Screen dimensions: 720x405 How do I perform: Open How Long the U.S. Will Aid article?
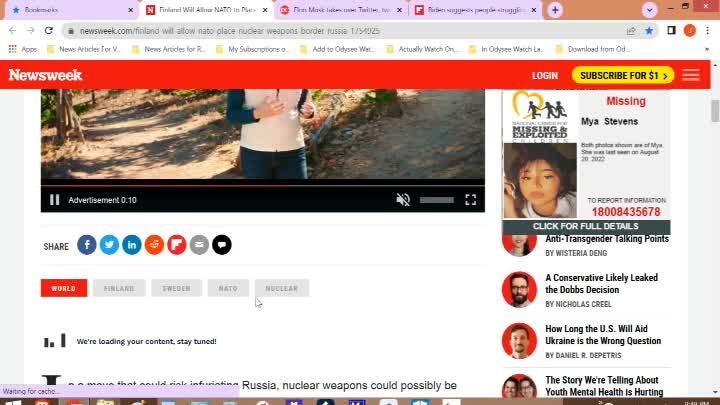pos(603,335)
